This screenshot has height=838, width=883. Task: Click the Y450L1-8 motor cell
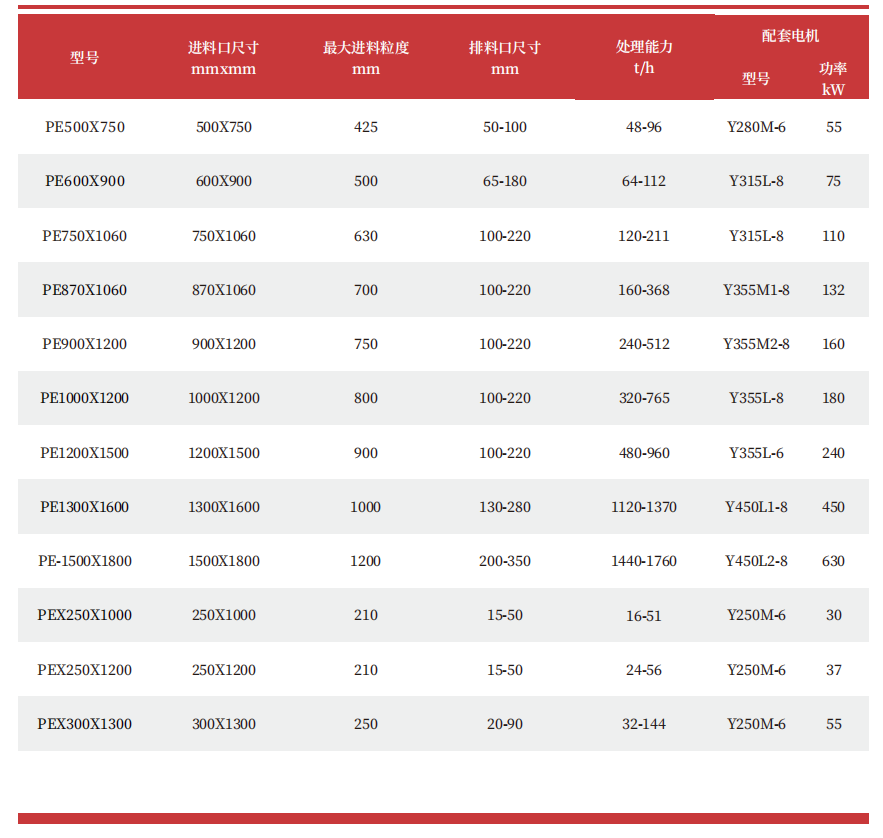click(756, 507)
